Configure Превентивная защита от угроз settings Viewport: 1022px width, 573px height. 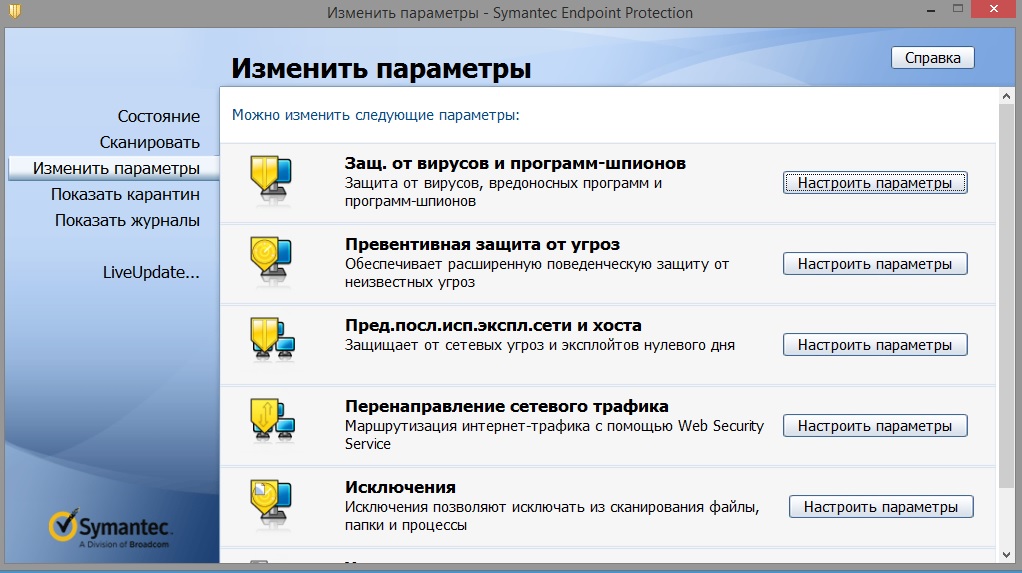875,264
